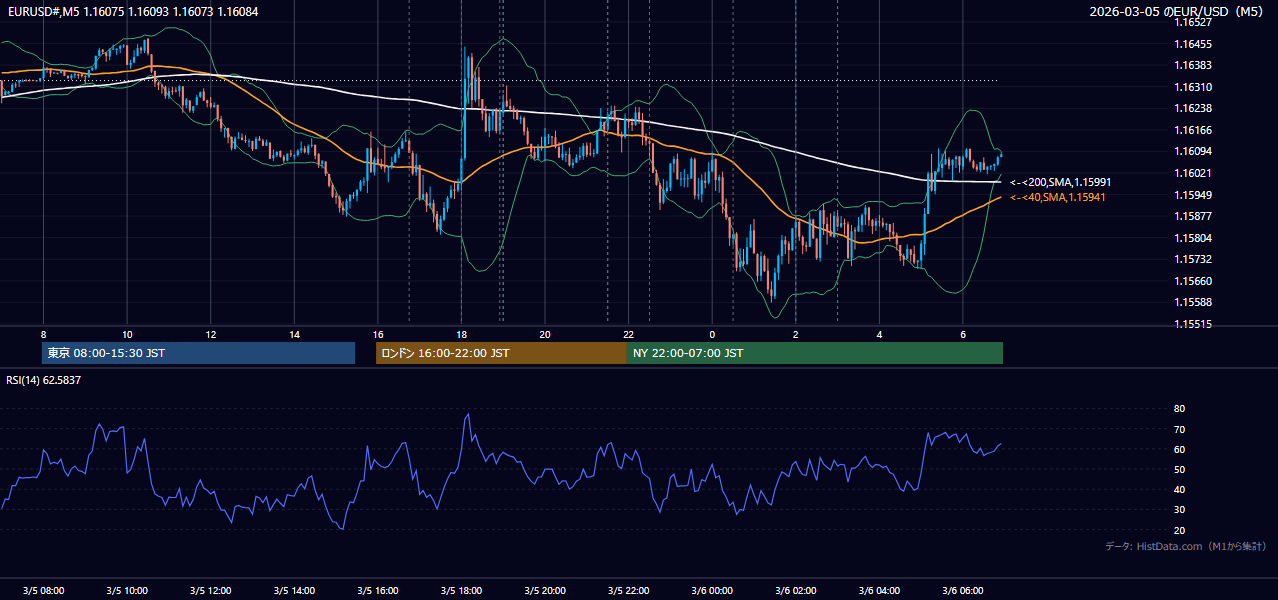
Task: Click price axis value 1.15660
Action: (x=1192, y=281)
